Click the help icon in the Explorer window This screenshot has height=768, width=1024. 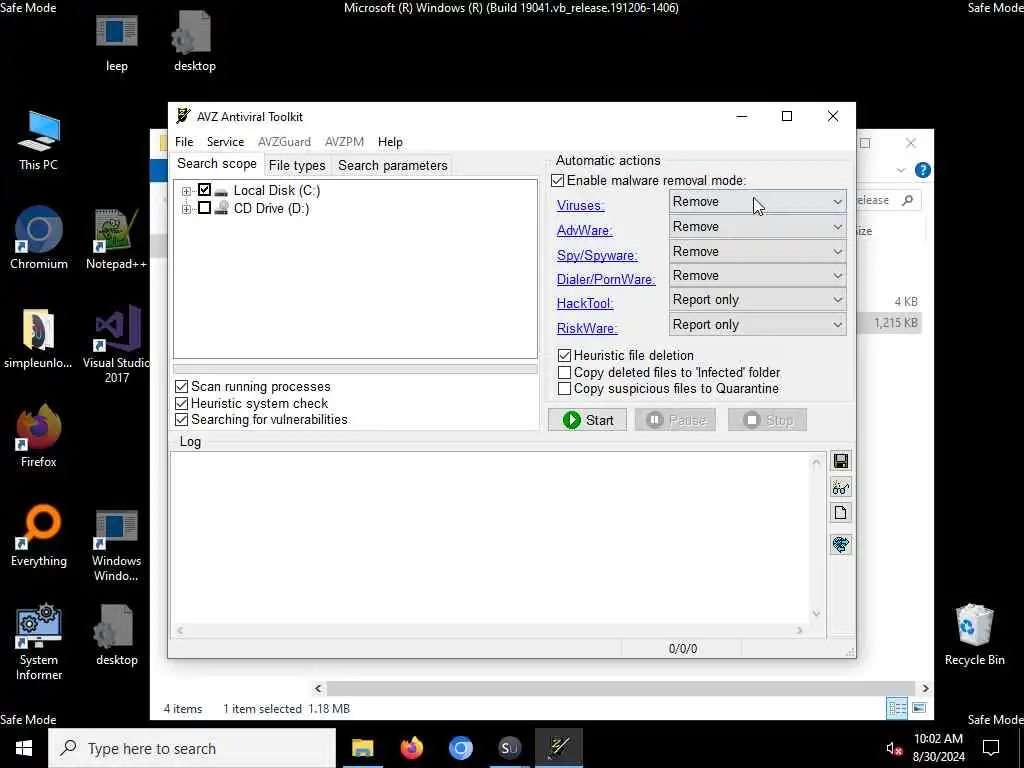(923, 170)
